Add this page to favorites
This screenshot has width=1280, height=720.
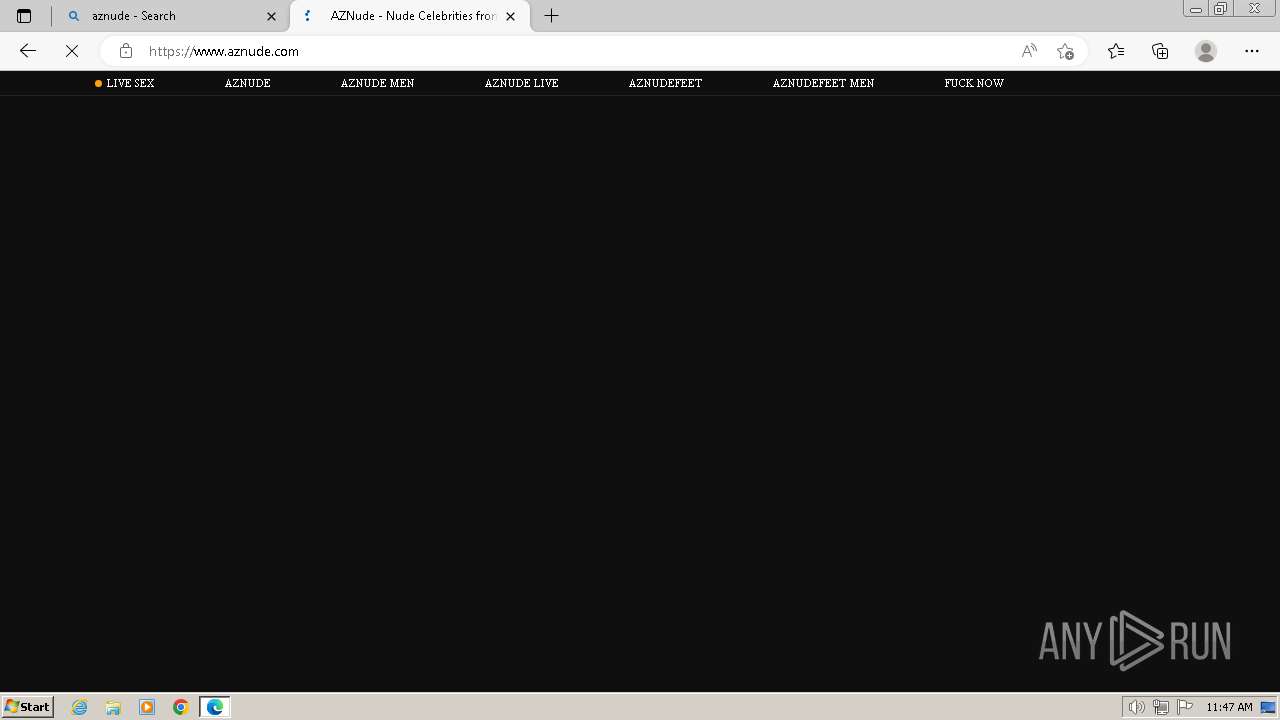coord(1065,51)
